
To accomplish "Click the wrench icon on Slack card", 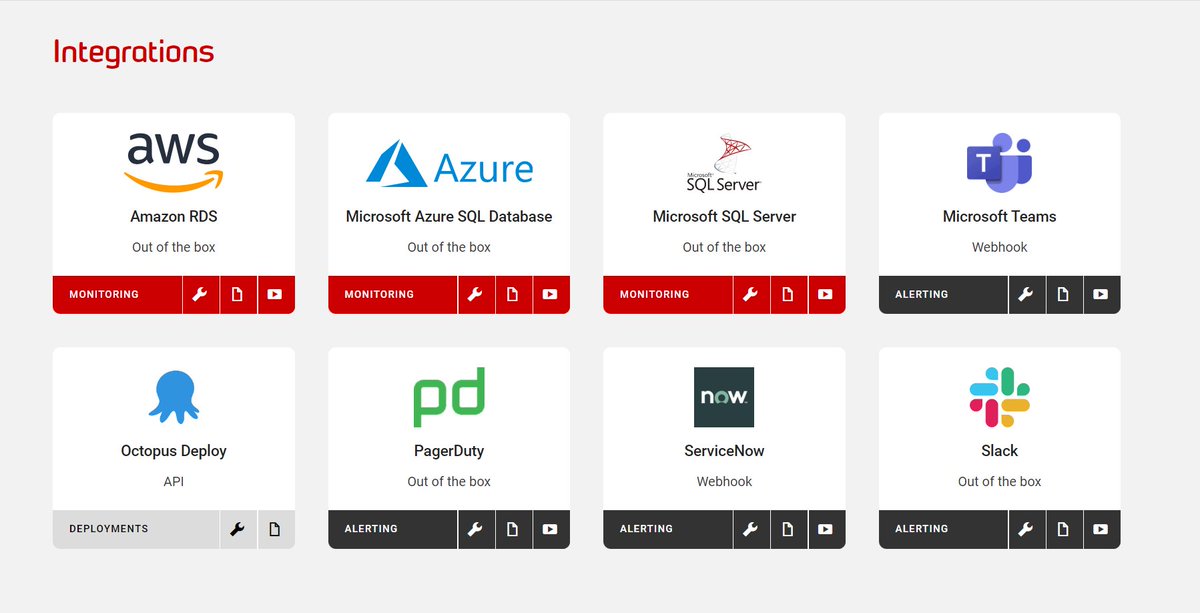I will [x=1026, y=529].
